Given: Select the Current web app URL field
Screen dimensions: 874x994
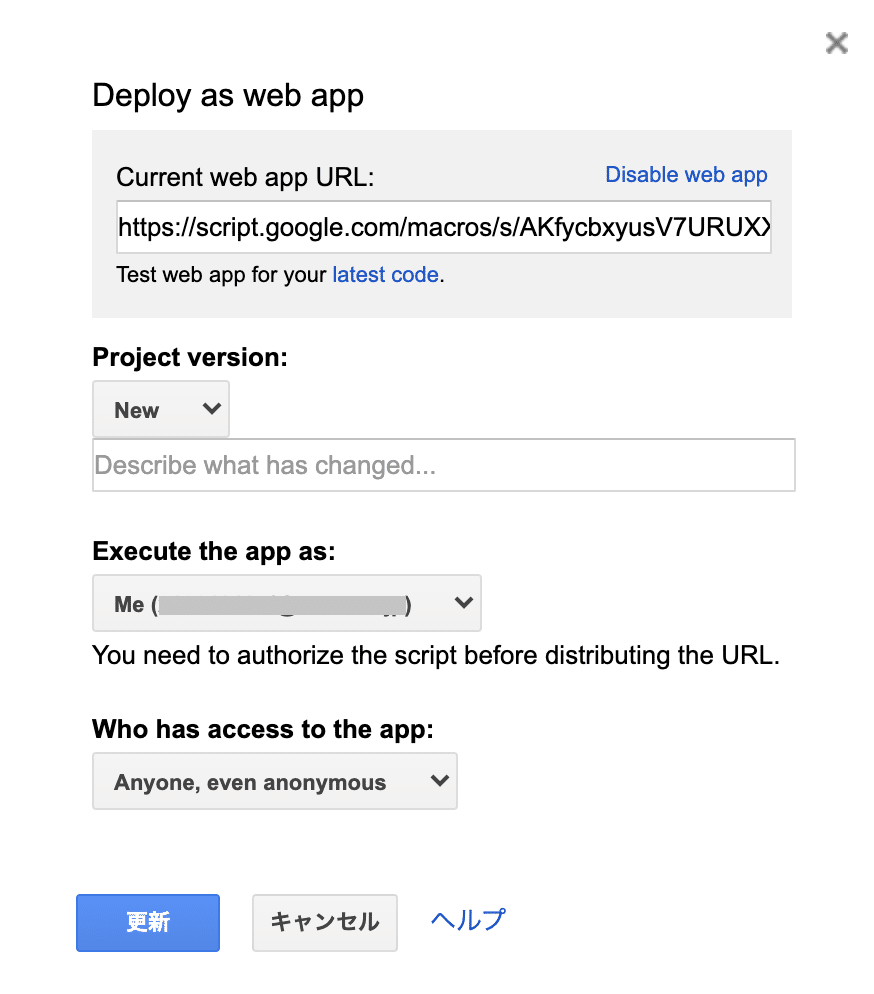Looking at the screenshot, I should (x=443, y=228).
